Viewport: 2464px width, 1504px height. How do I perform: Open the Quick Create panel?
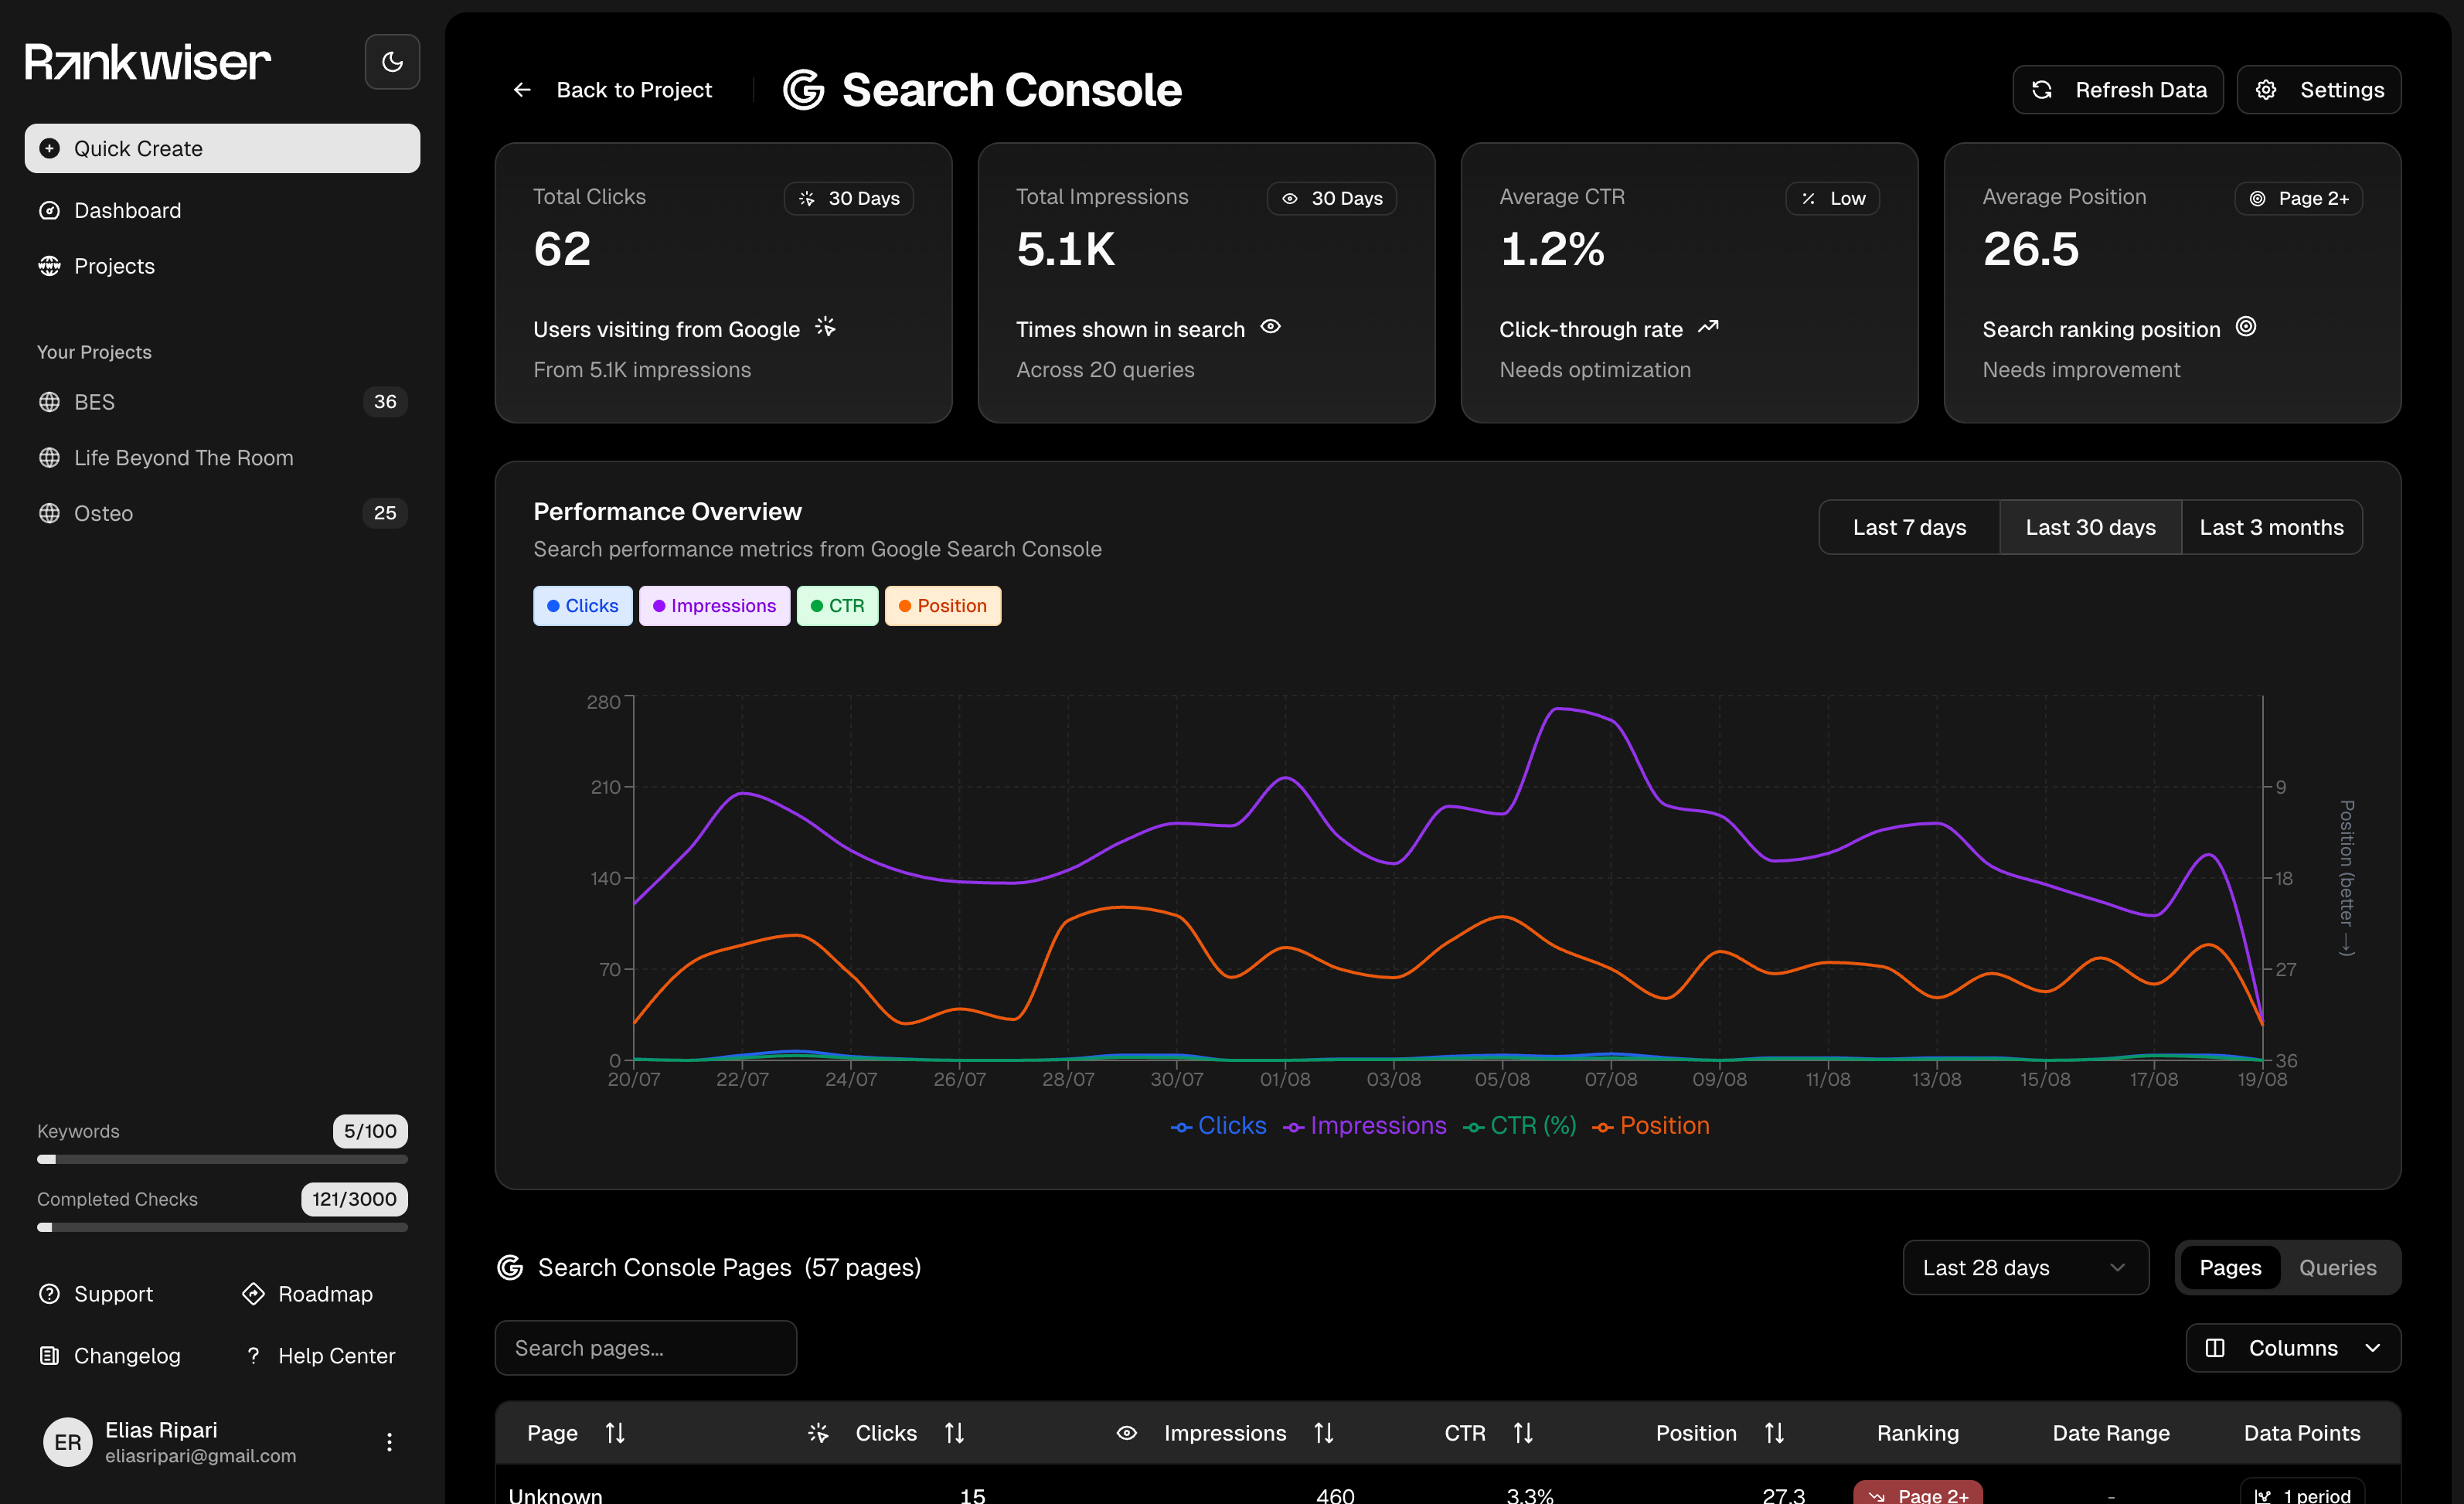(x=221, y=148)
